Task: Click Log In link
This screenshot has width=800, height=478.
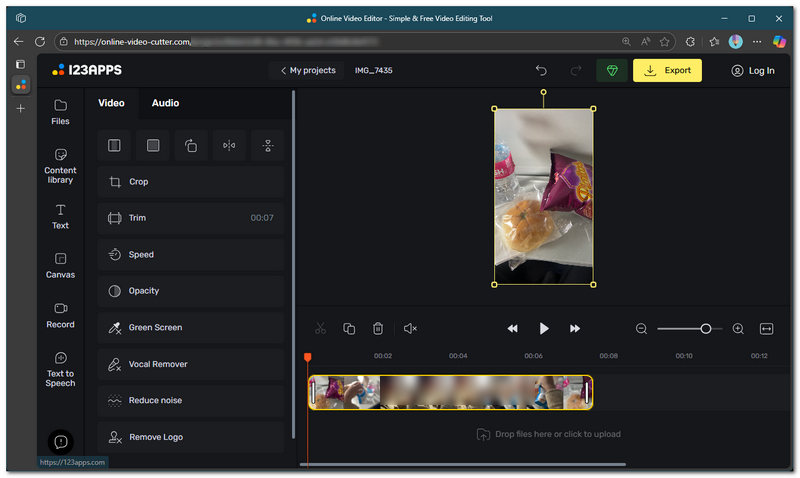Action: (752, 71)
